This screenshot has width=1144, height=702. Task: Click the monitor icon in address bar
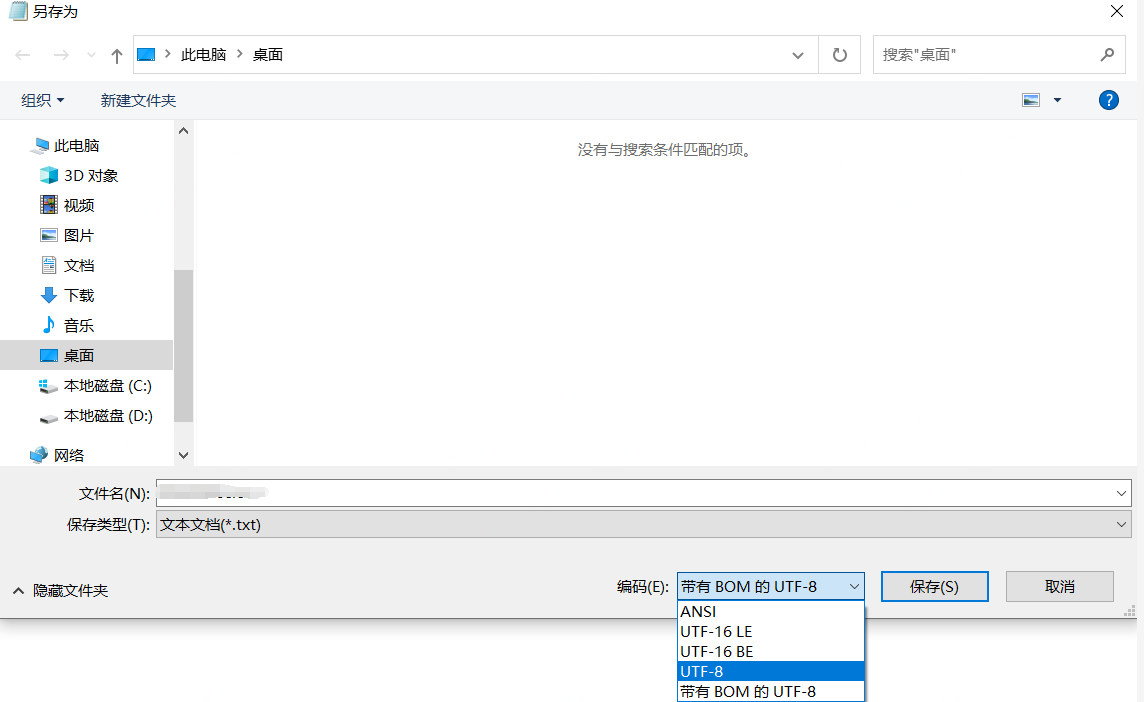[146, 55]
